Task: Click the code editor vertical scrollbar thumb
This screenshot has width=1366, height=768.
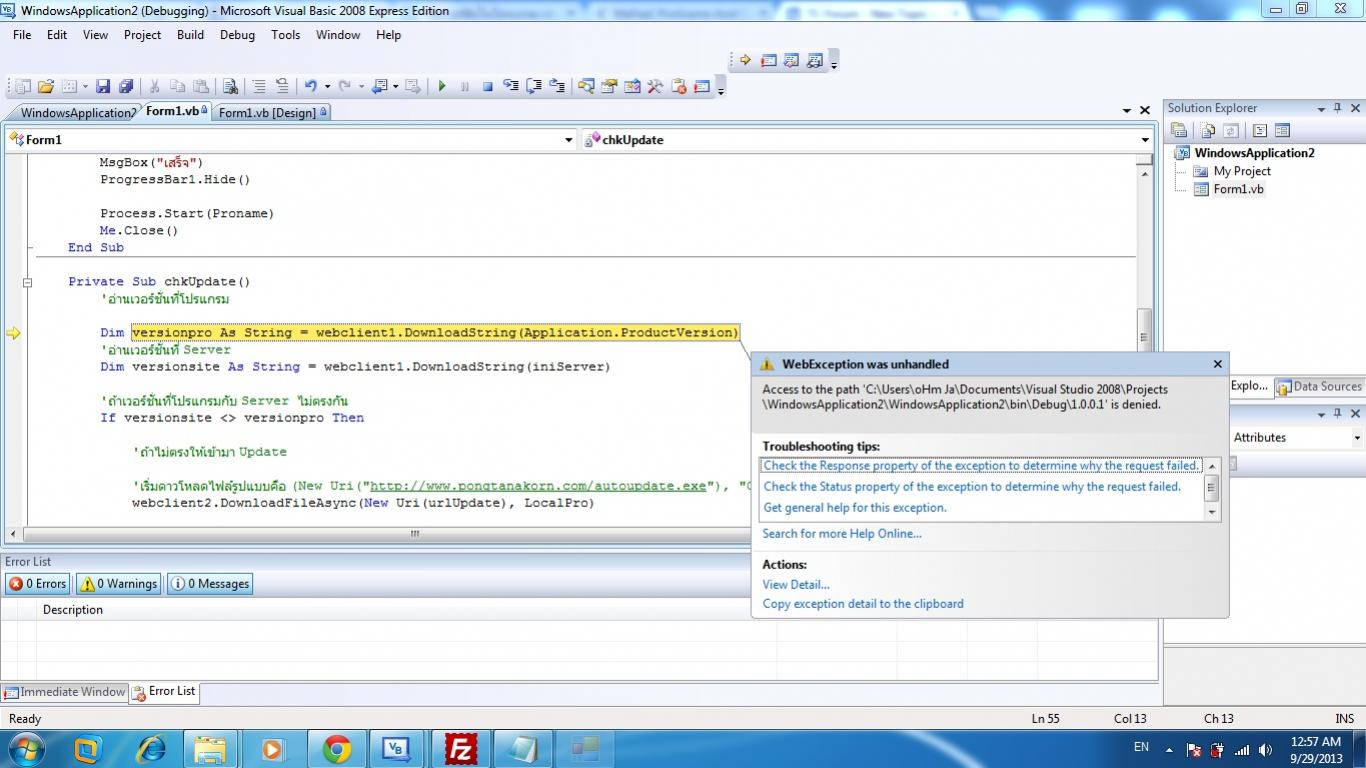Action: 1145,336
